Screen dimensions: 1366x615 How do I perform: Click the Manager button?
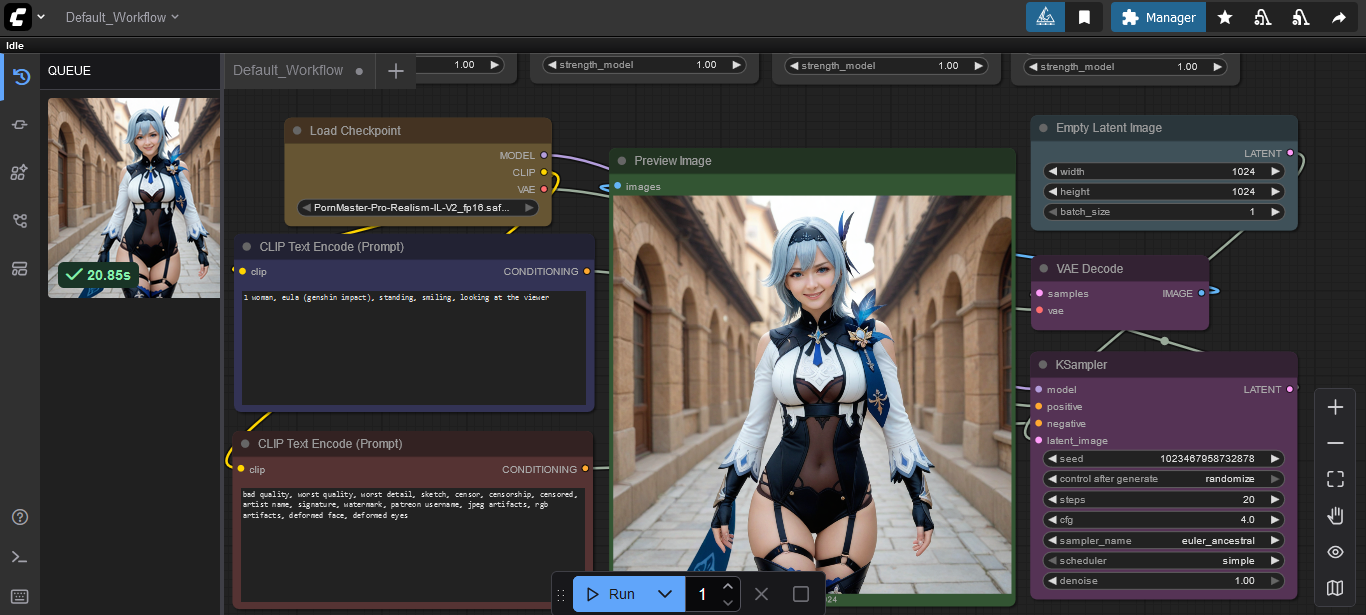click(1158, 17)
